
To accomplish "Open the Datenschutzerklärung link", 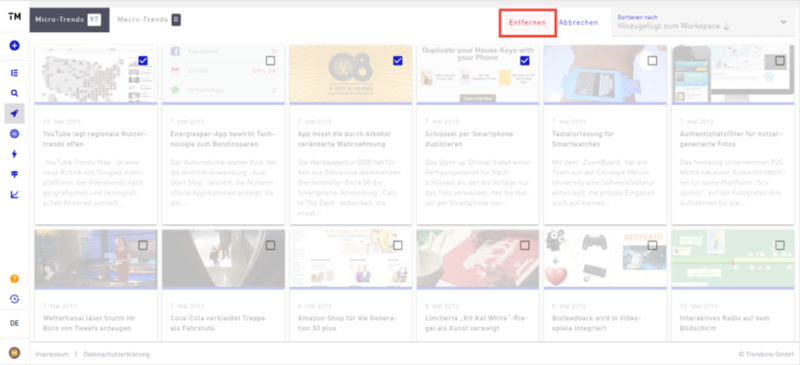I will 116,354.
